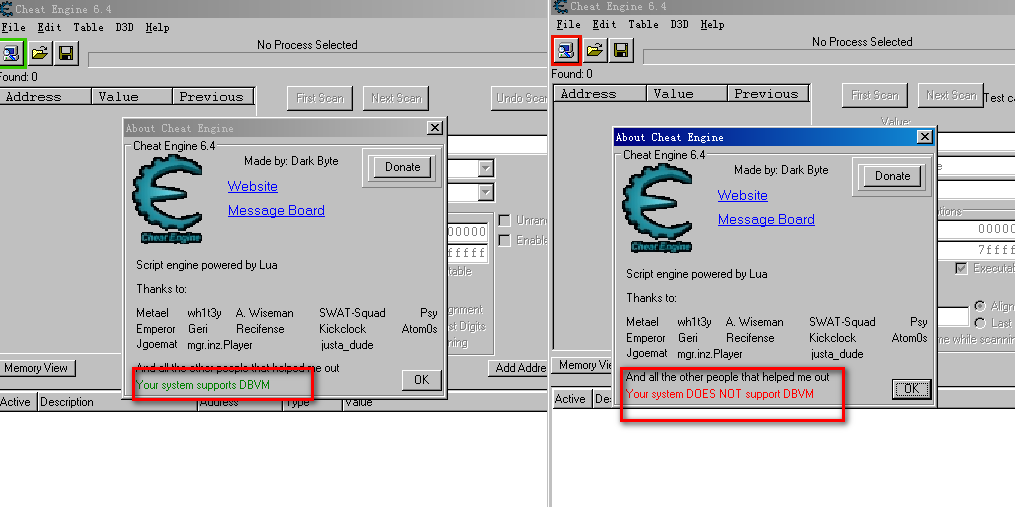Screen dimensions: 1015x507
Task: Click Cheat Engine logo in left About dialog
Action: click(167, 199)
